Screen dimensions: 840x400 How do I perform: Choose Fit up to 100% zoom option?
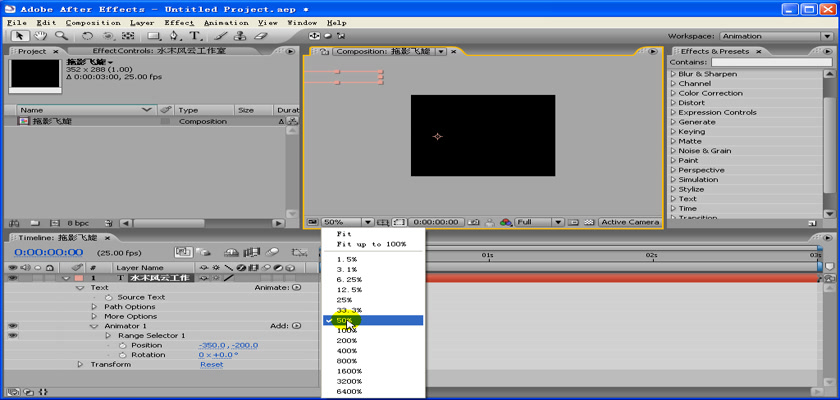click(373, 244)
